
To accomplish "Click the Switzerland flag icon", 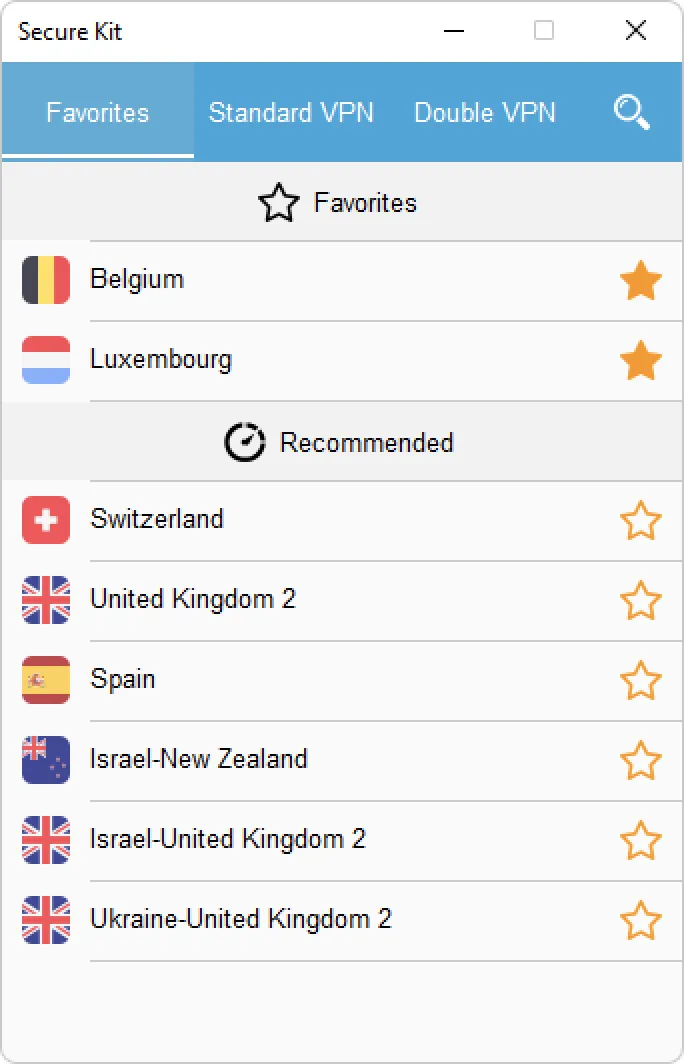I will click(45, 520).
